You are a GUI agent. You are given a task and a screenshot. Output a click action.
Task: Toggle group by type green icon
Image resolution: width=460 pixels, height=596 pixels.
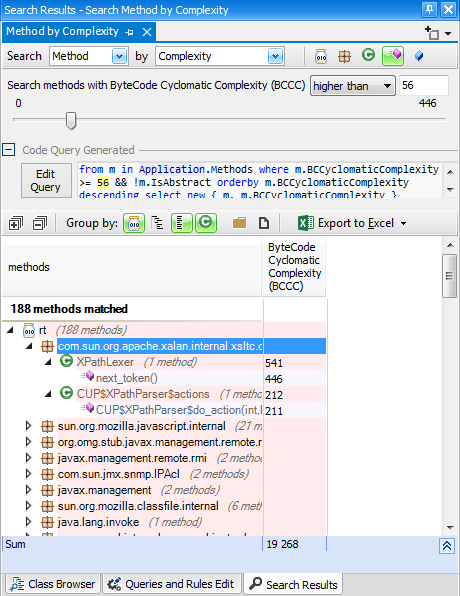206,223
